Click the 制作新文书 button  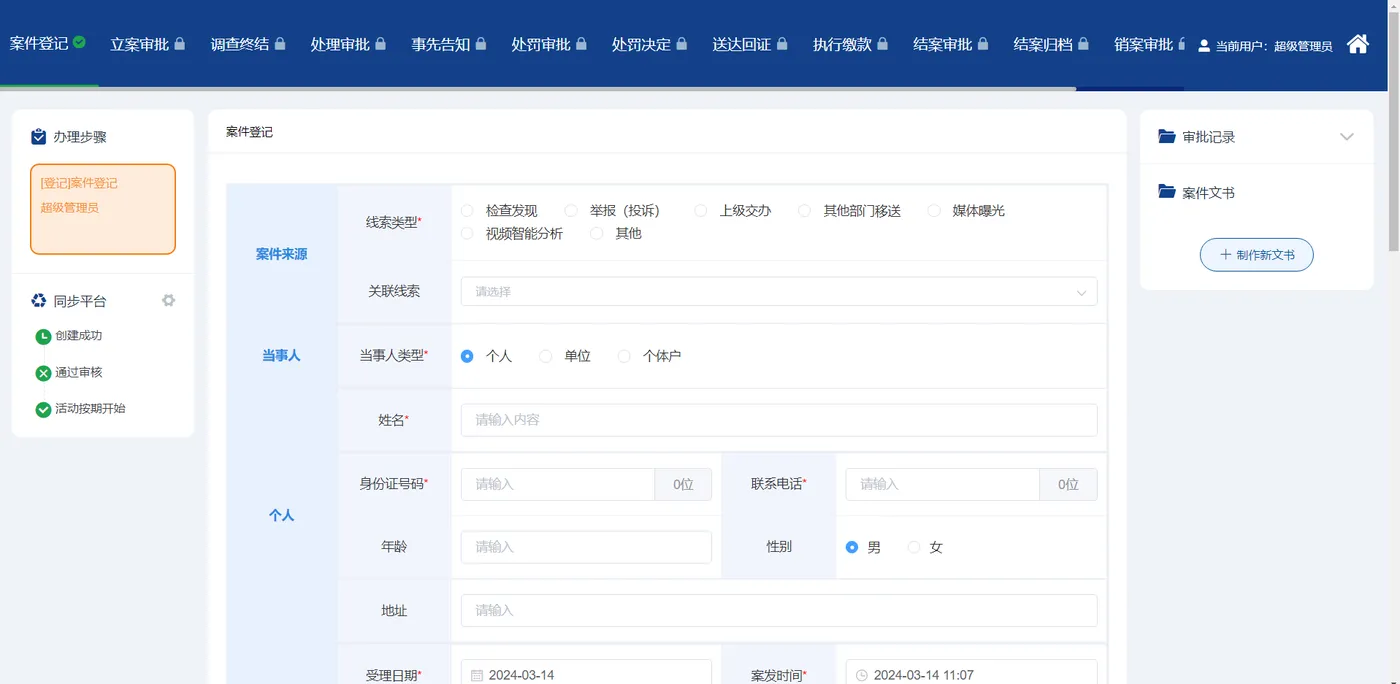(1256, 255)
